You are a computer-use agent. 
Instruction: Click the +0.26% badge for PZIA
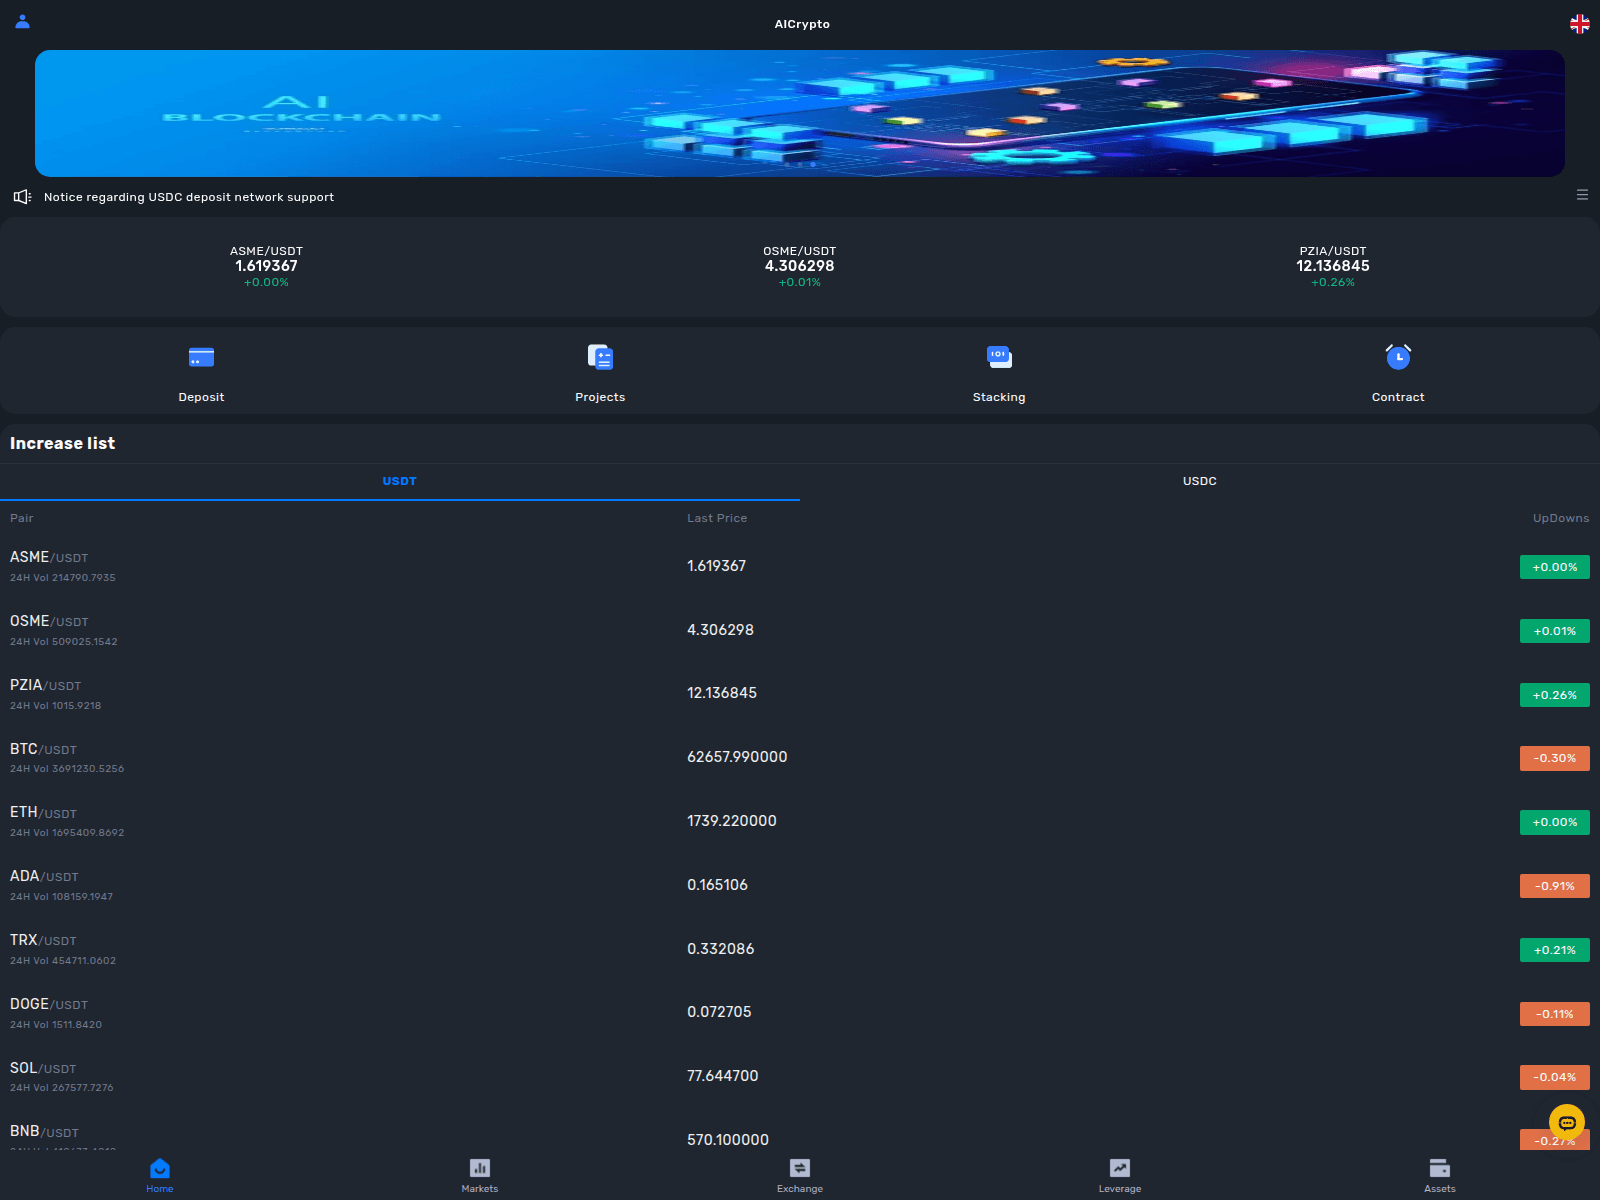pos(1555,695)
